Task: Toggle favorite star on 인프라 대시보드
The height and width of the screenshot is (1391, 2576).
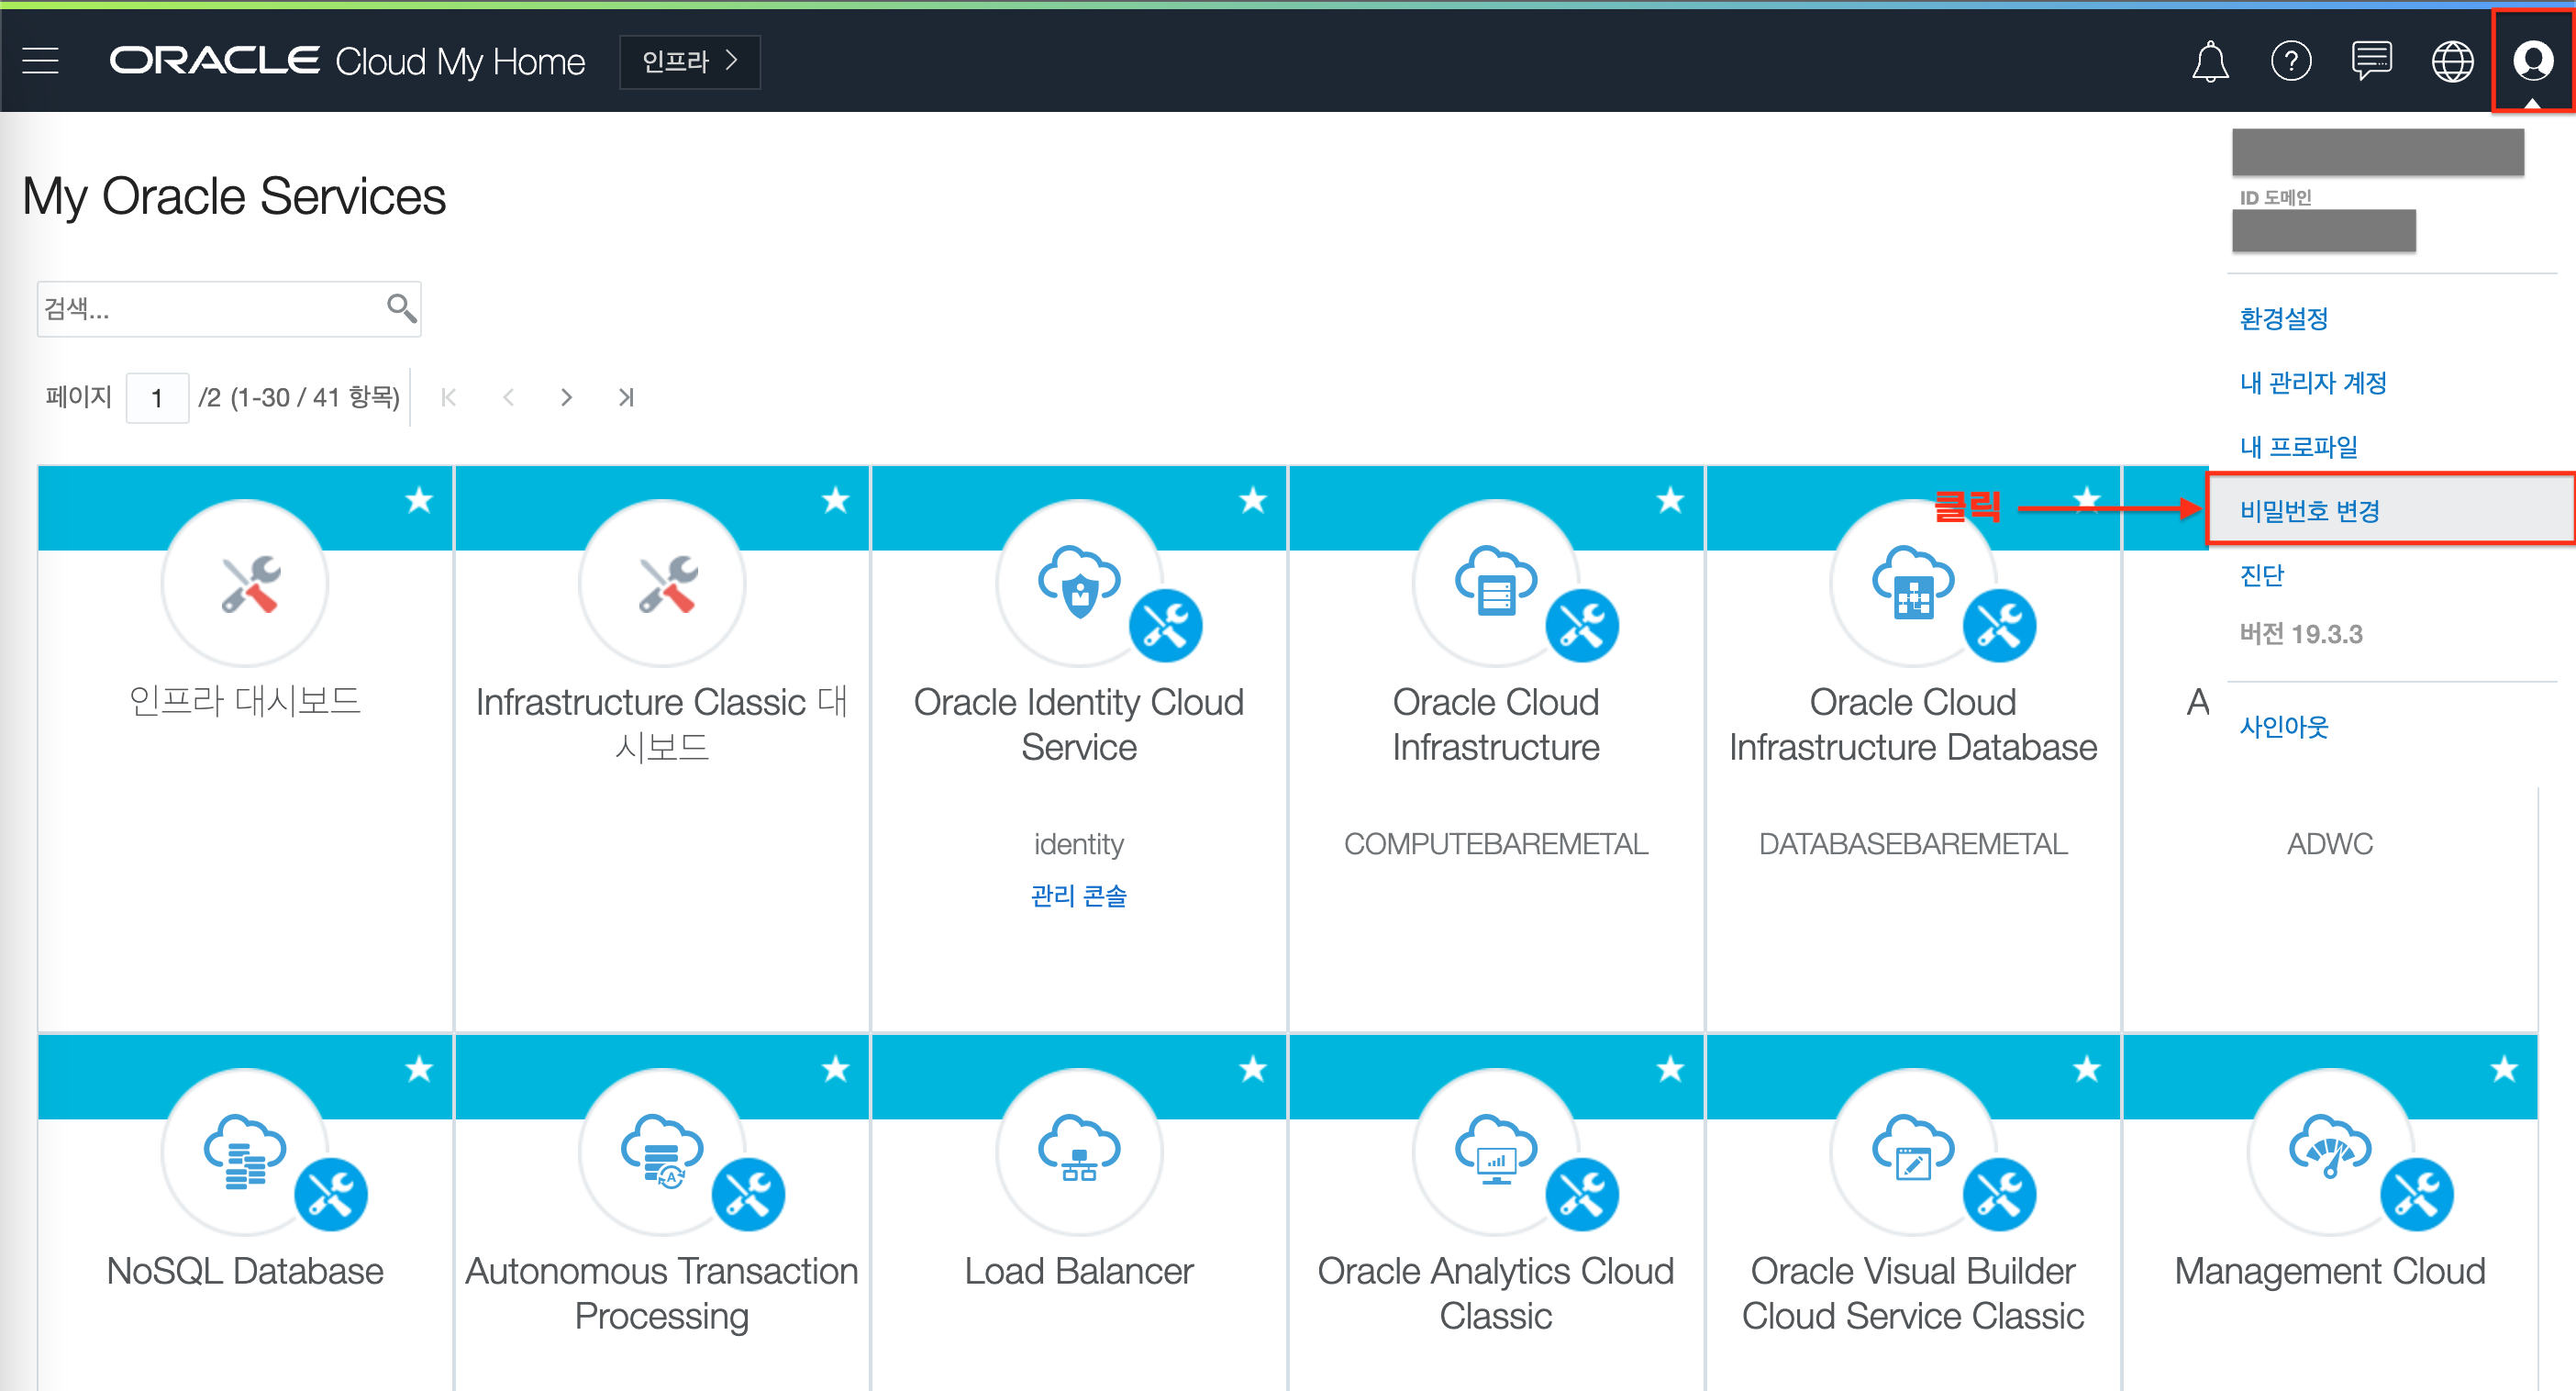Action: tap(419, 499)
